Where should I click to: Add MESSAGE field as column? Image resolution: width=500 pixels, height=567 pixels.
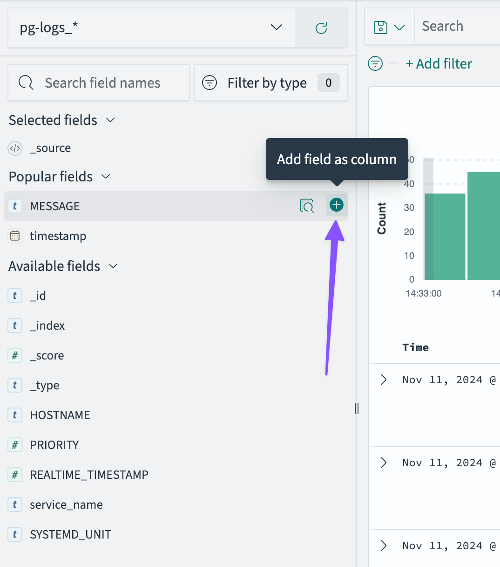point(336,205)
